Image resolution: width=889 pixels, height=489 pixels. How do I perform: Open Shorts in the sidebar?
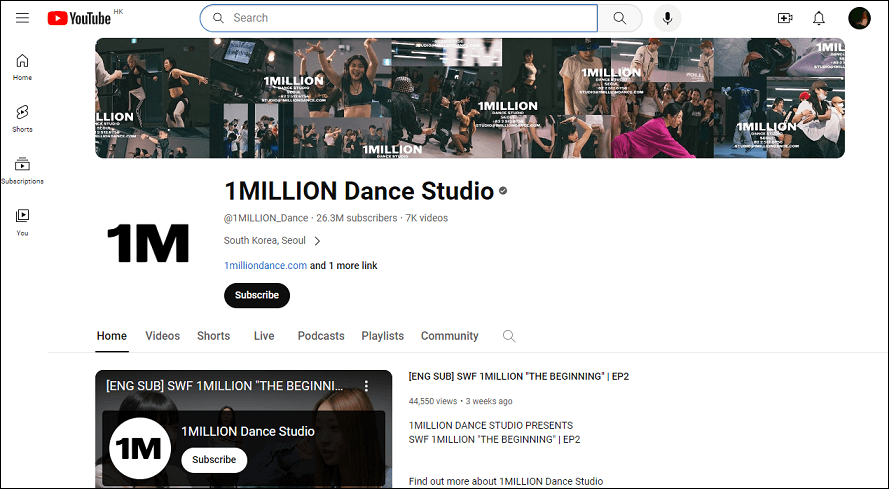click(22, 119)
